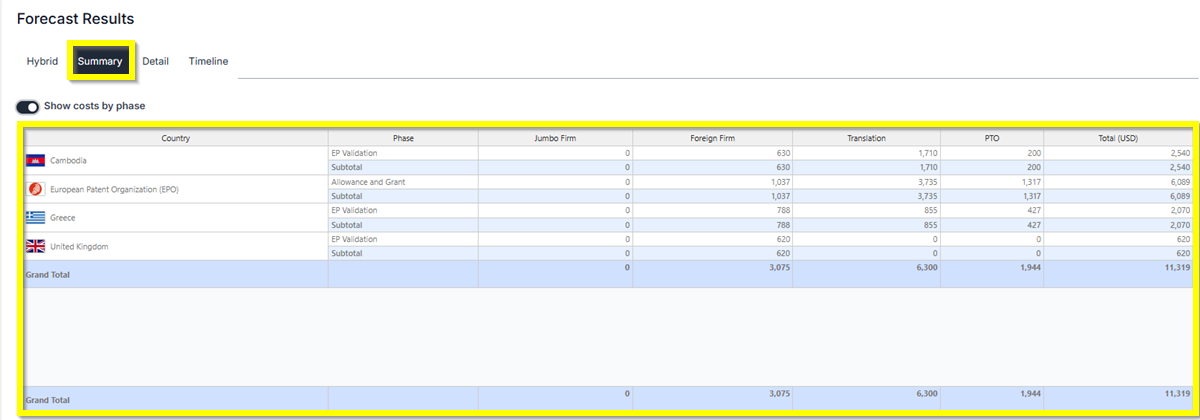Click the Total (USD) column header

tap(1118, 138)
